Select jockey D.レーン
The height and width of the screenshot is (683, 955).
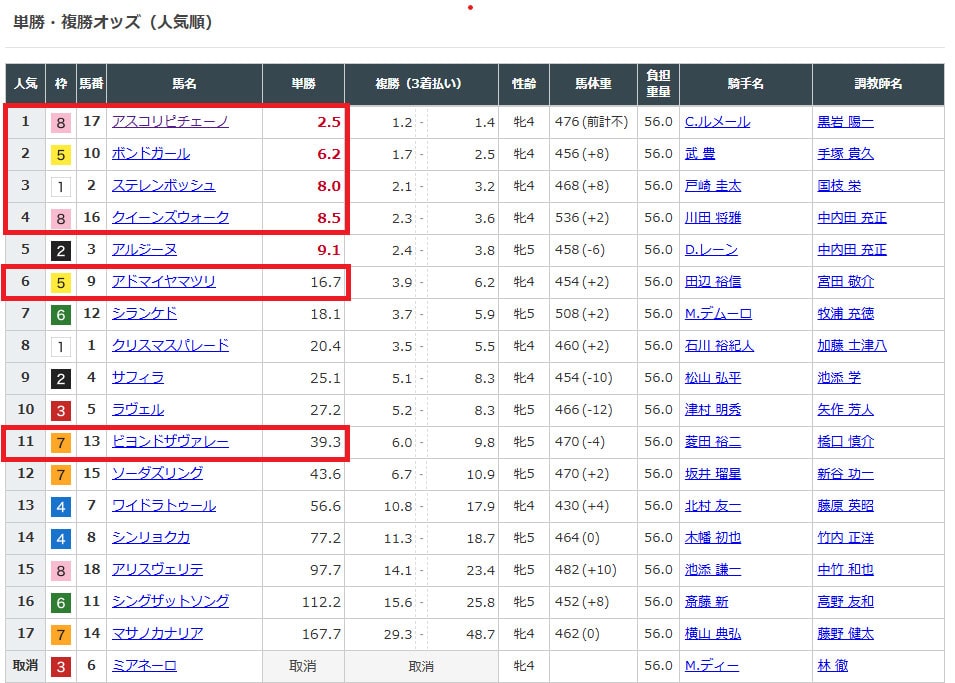(x=711, y=250)
